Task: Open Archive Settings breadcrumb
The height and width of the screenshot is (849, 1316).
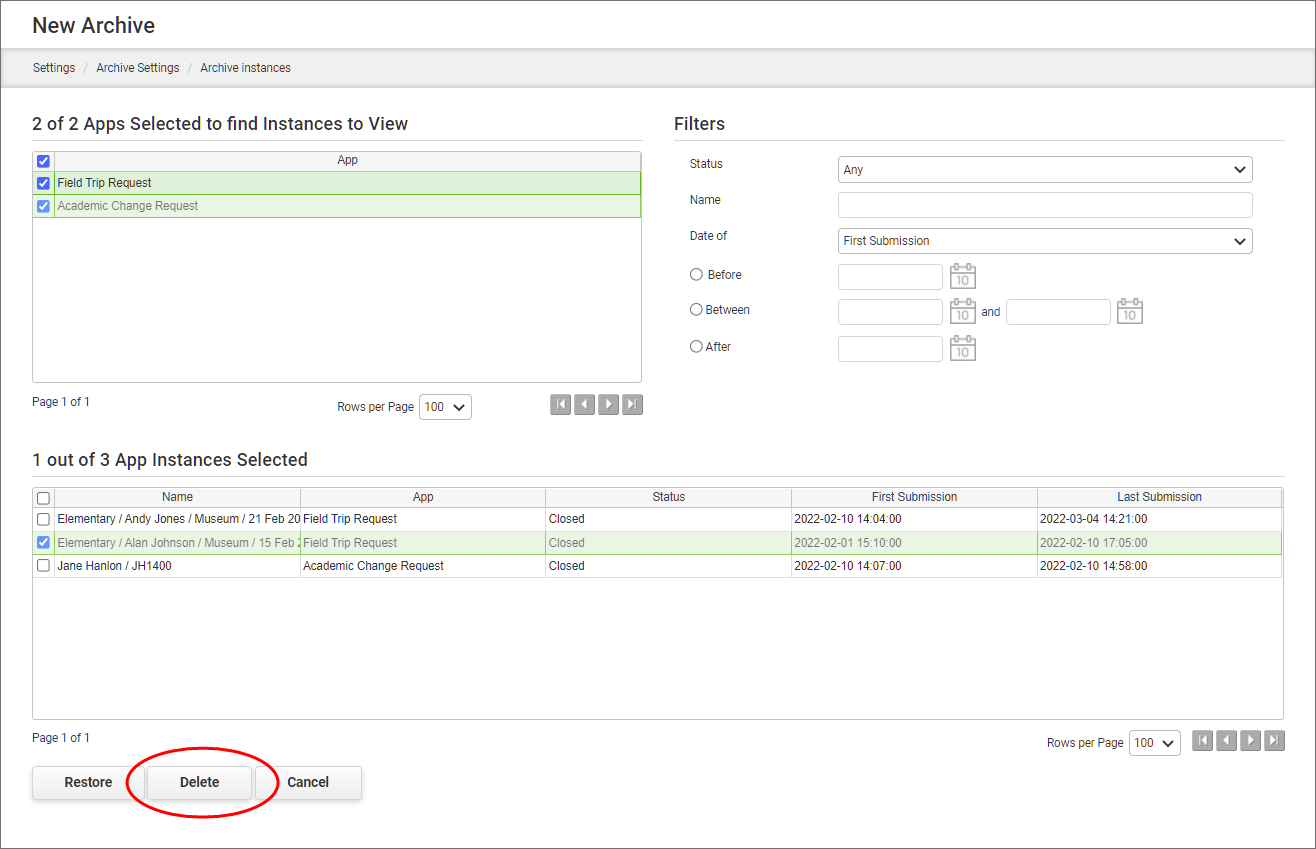Action: click(x=138, y=68)
